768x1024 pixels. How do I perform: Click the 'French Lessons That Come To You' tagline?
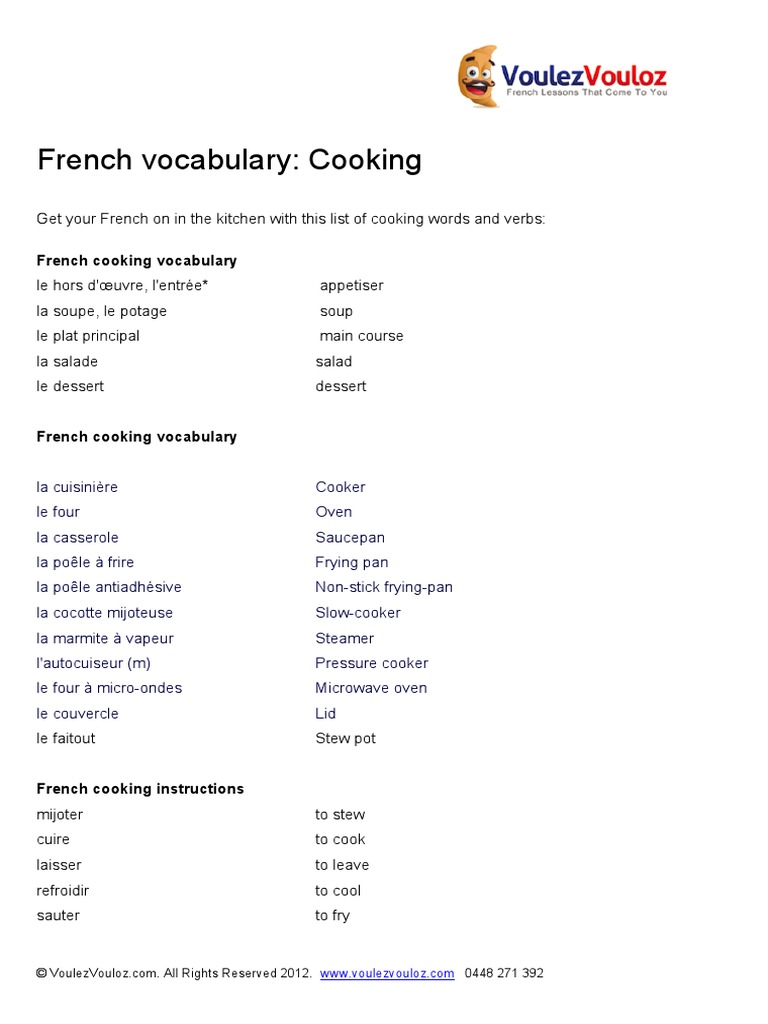(586, 92)
